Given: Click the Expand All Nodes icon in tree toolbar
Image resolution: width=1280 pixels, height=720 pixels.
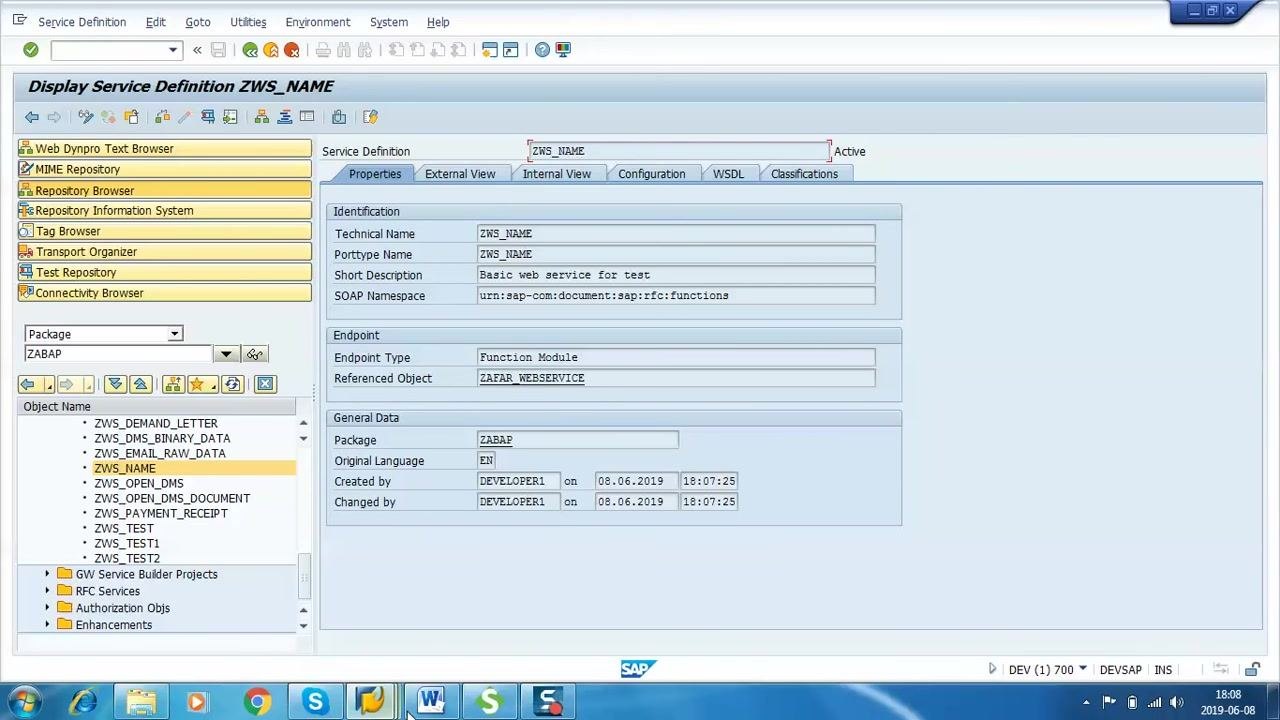Looking at the screenshot, I should click(115, 384).
